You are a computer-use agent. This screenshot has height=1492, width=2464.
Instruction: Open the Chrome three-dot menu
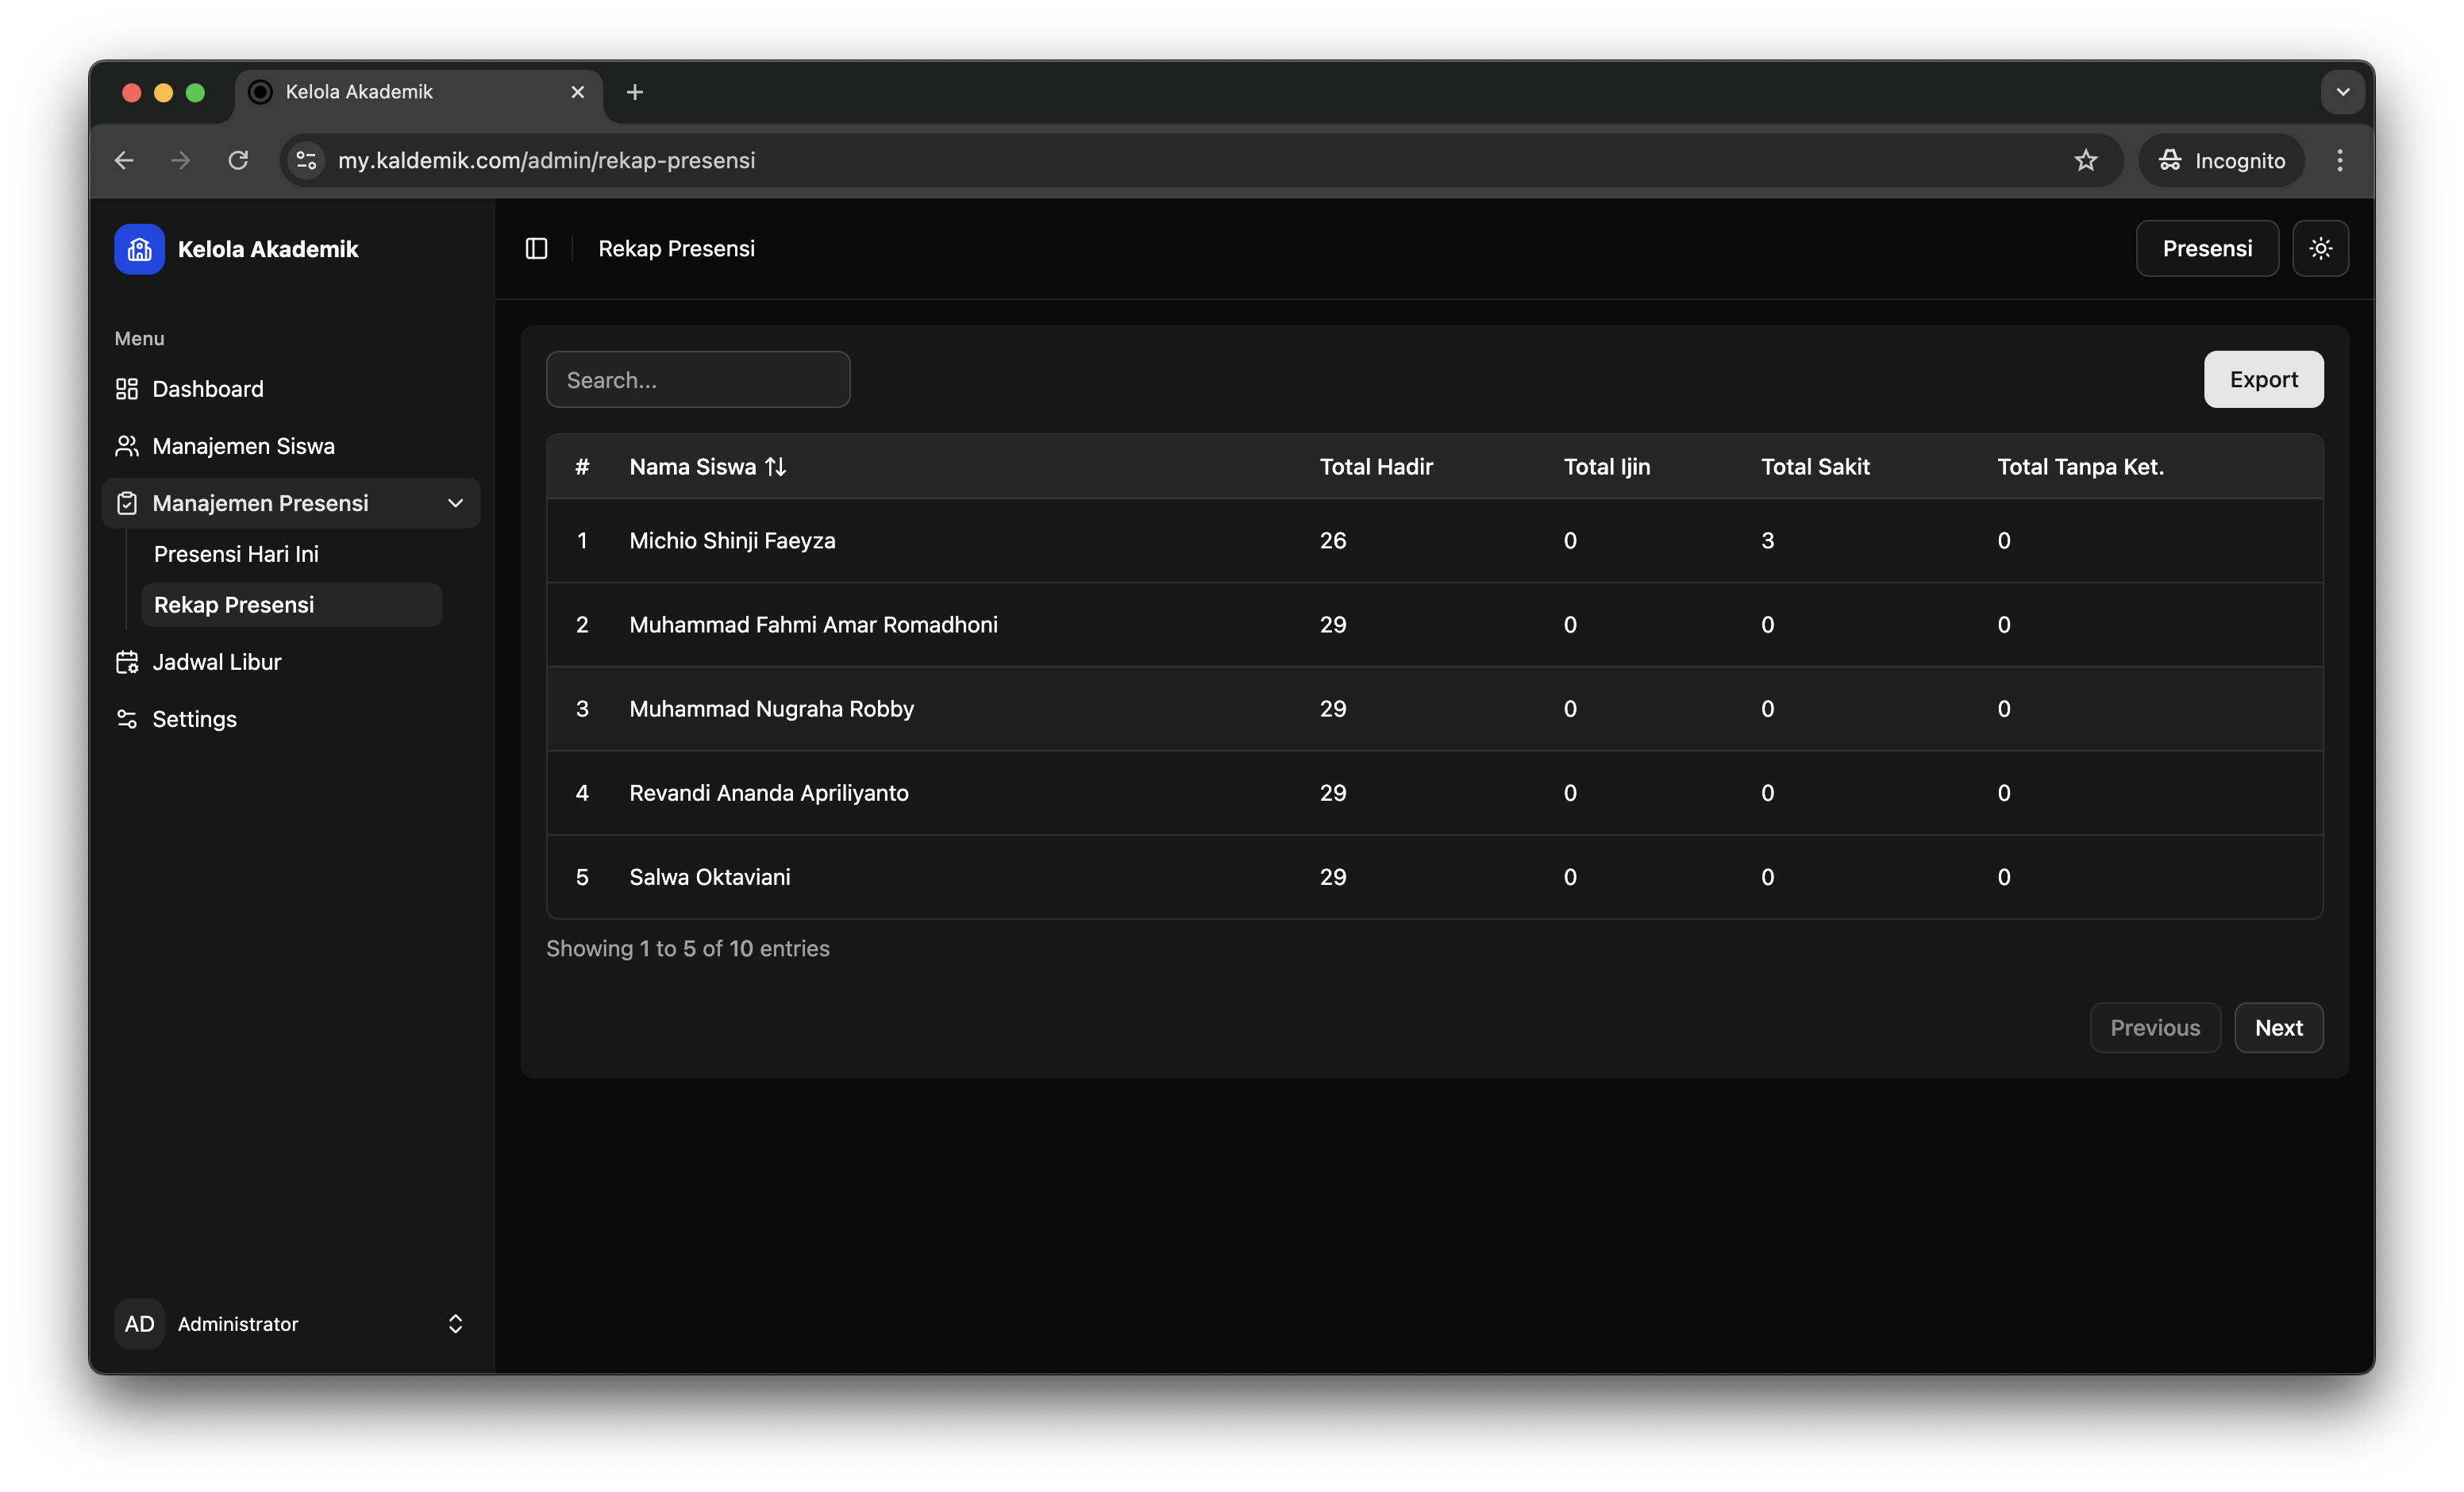2339,160
